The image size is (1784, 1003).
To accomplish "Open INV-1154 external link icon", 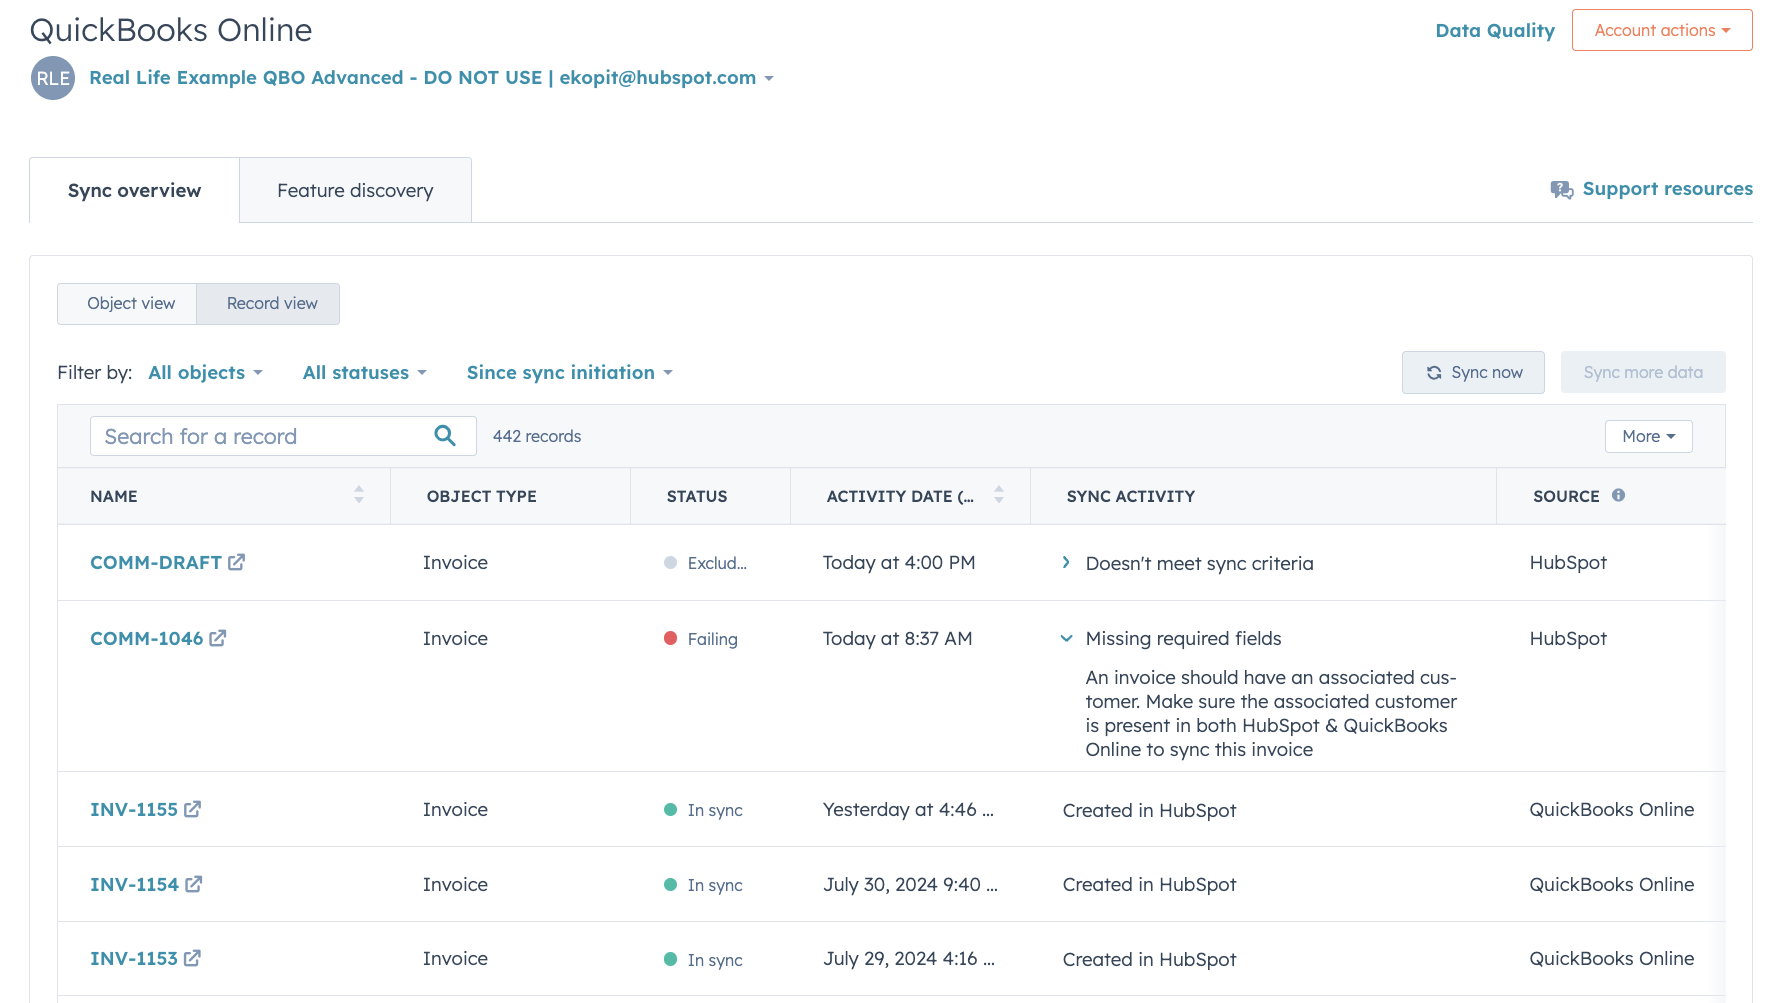I will coord(193,884).
